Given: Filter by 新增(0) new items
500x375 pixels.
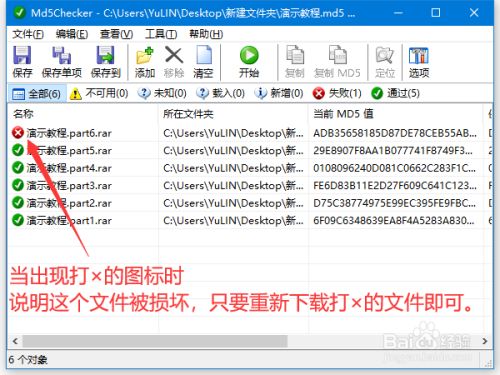Looking at the screenshot, I should [x=279, y=93].
